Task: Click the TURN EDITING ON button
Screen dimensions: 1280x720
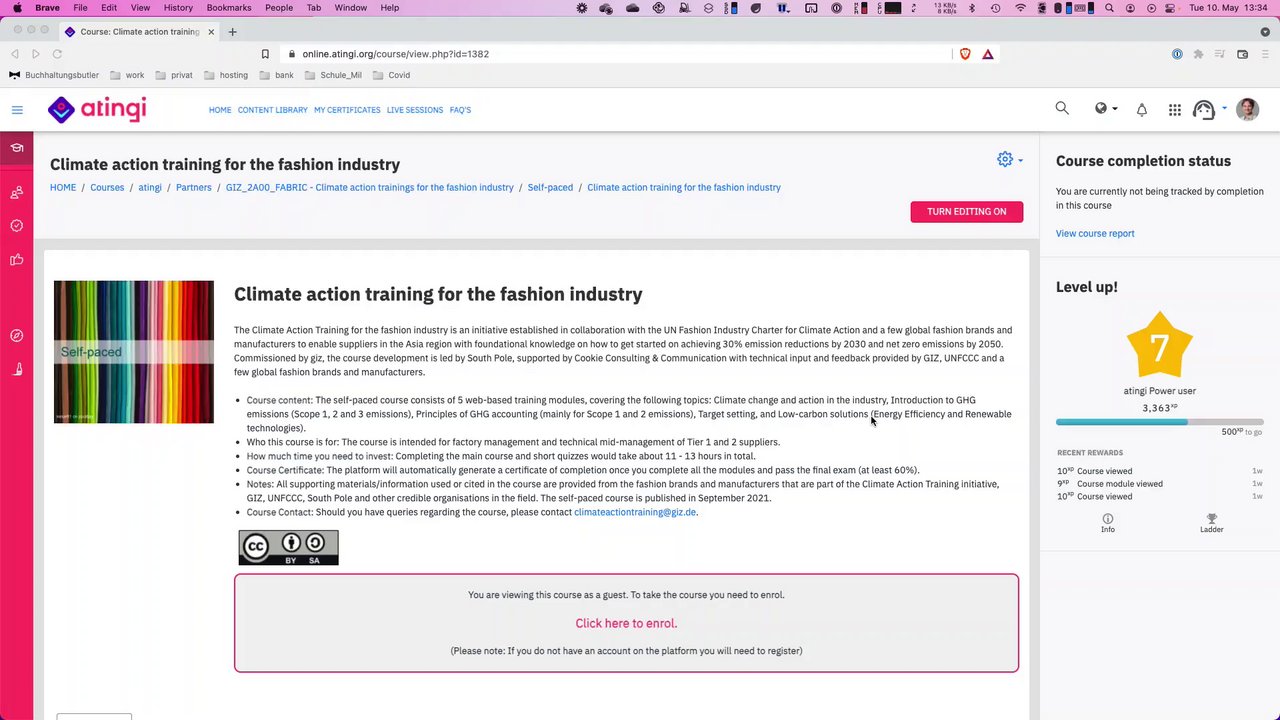Action: tap(967, 212)
